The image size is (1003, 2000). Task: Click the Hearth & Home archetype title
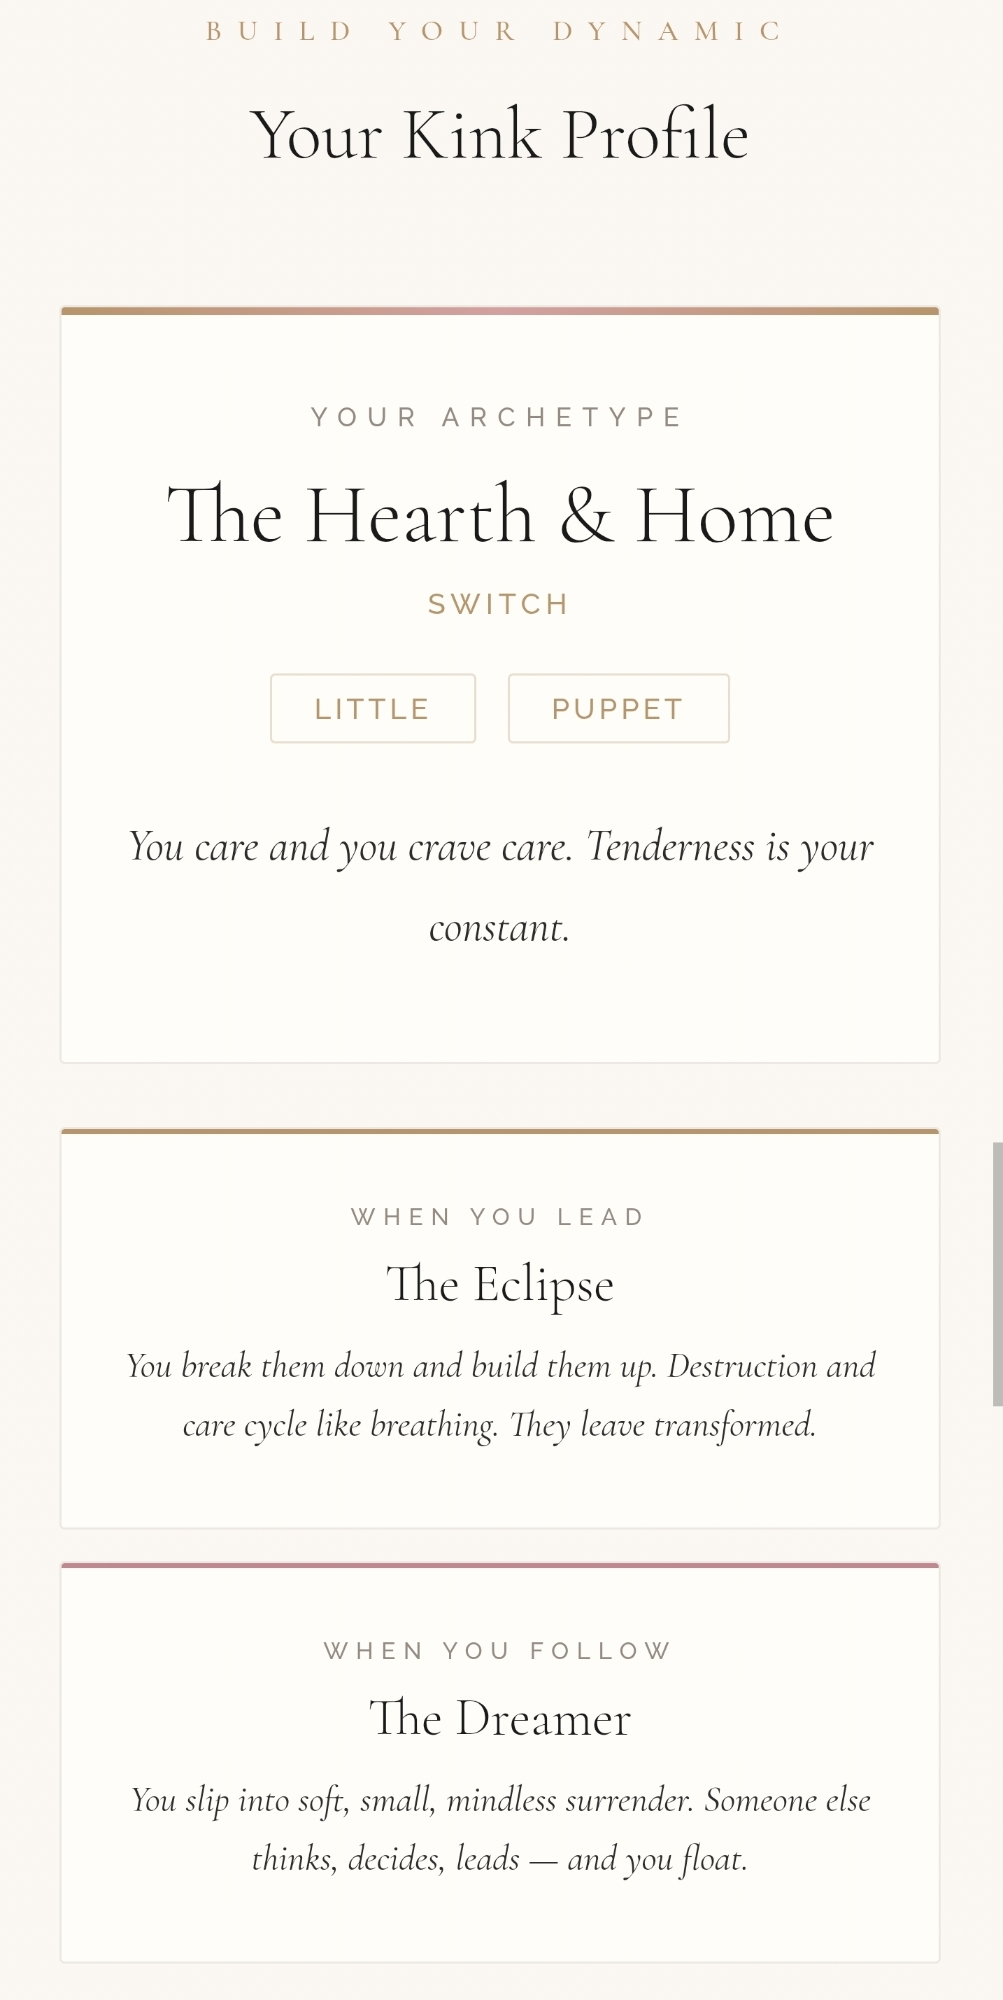click(x=500, y=516)
